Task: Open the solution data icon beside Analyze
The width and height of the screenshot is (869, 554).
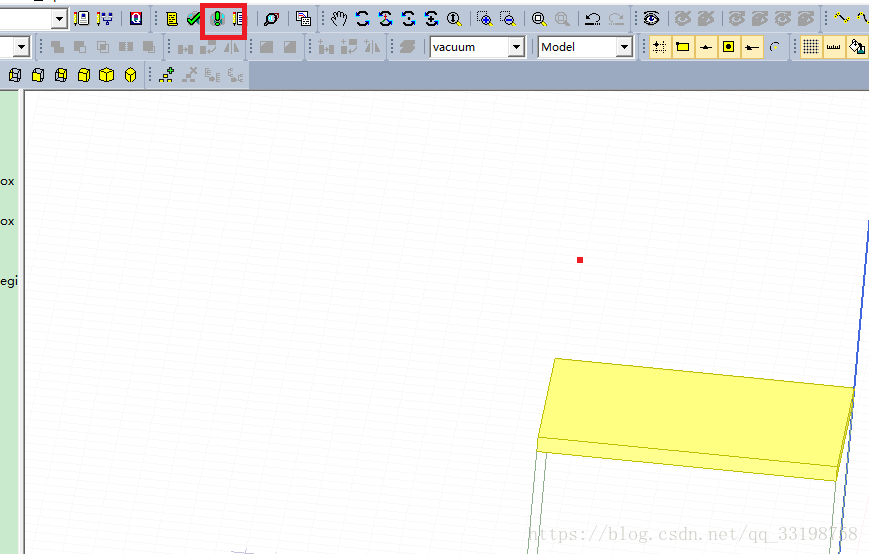Action: click(237, 19)
